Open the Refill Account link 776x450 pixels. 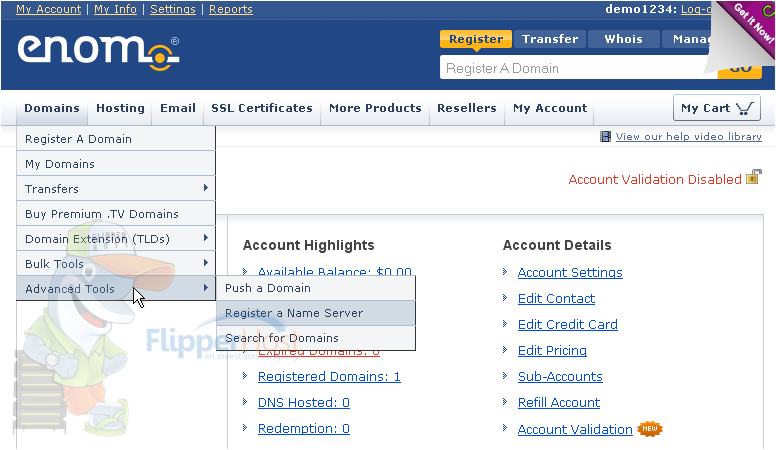[x=559, y=402]
